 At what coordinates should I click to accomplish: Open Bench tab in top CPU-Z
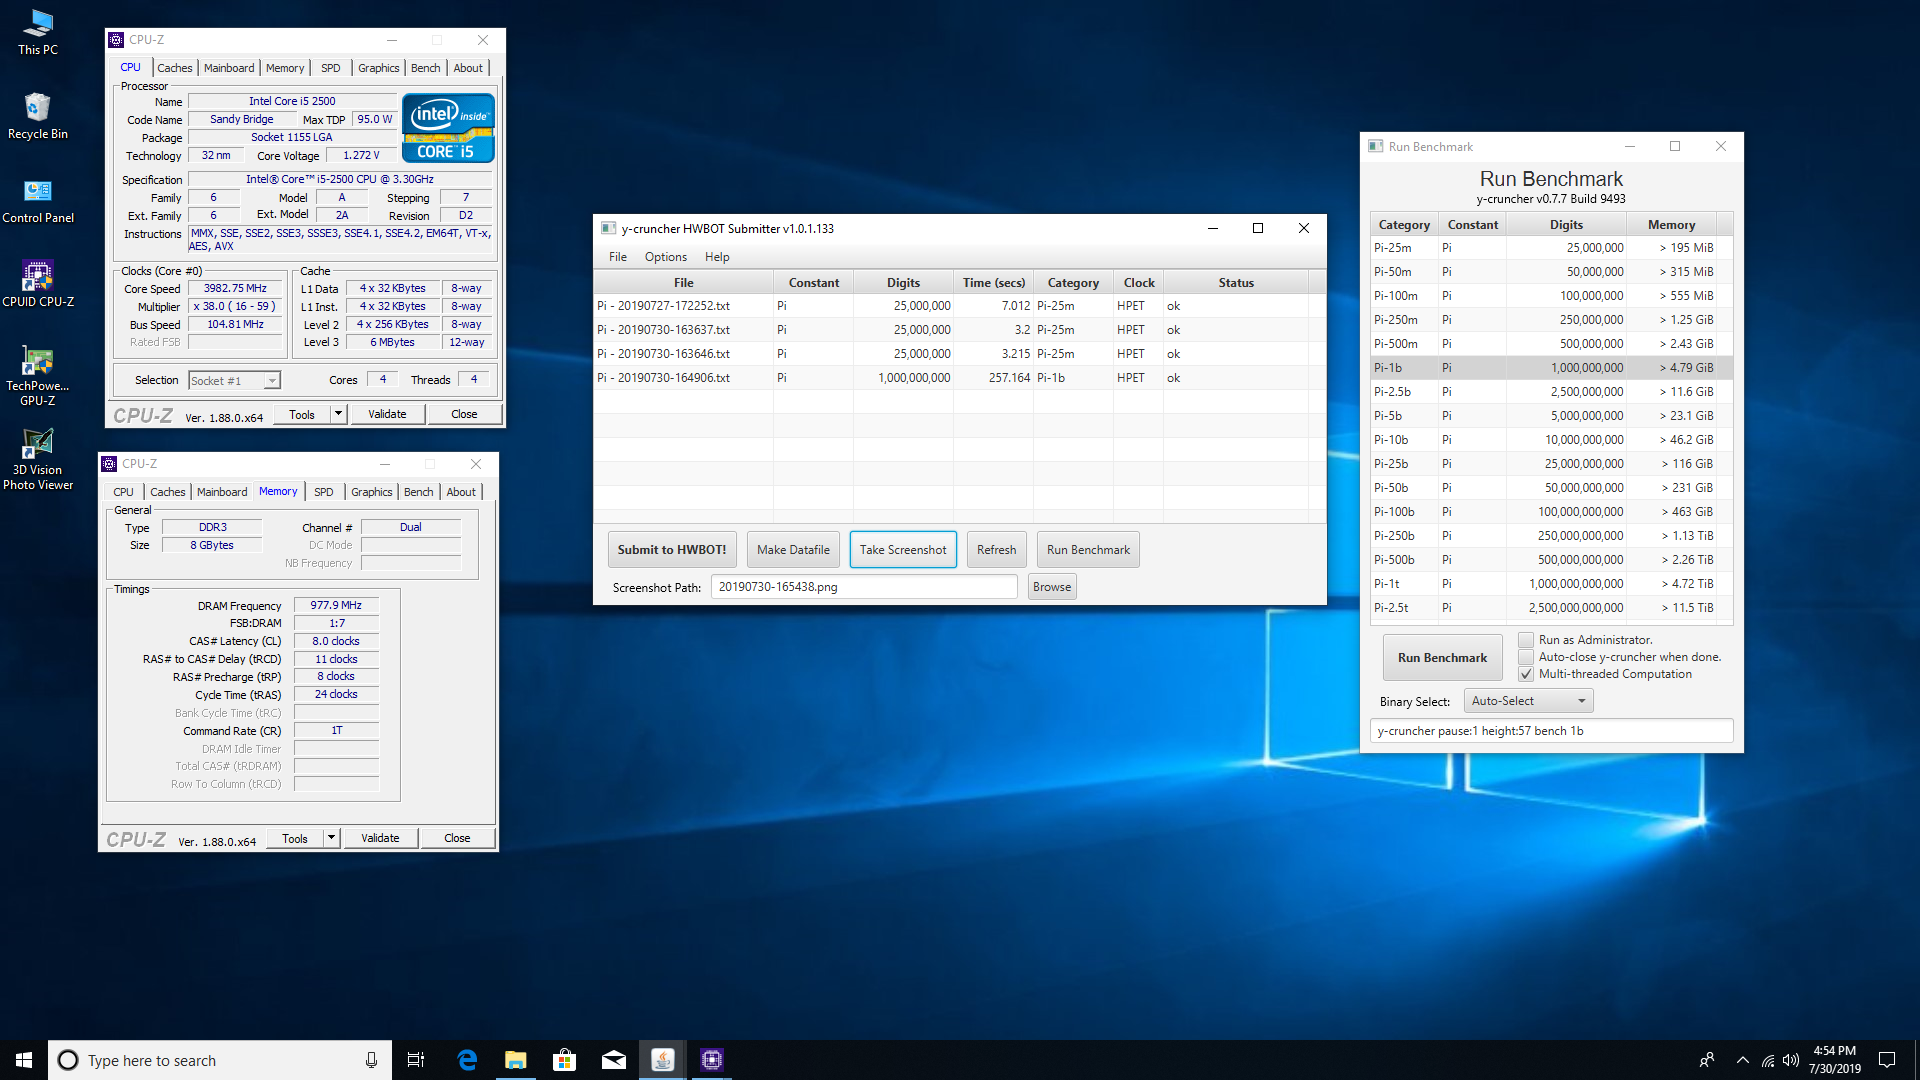(x=425, y=68)
